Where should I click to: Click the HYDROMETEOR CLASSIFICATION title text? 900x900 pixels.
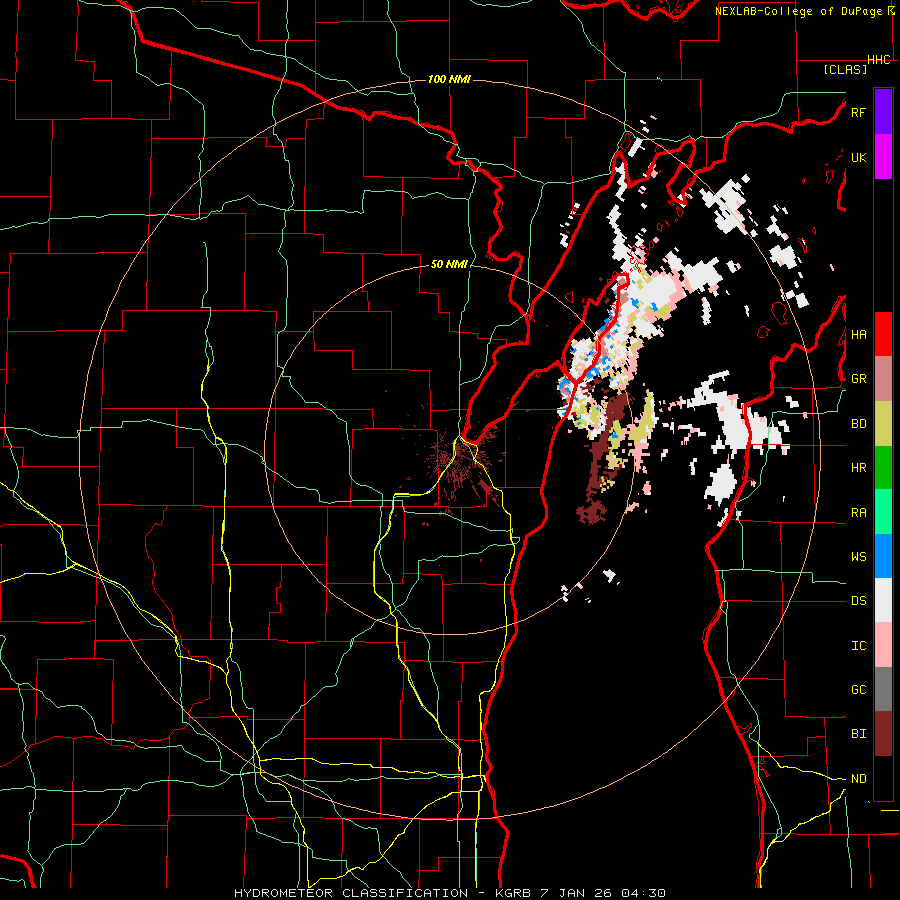coord(351,893)
